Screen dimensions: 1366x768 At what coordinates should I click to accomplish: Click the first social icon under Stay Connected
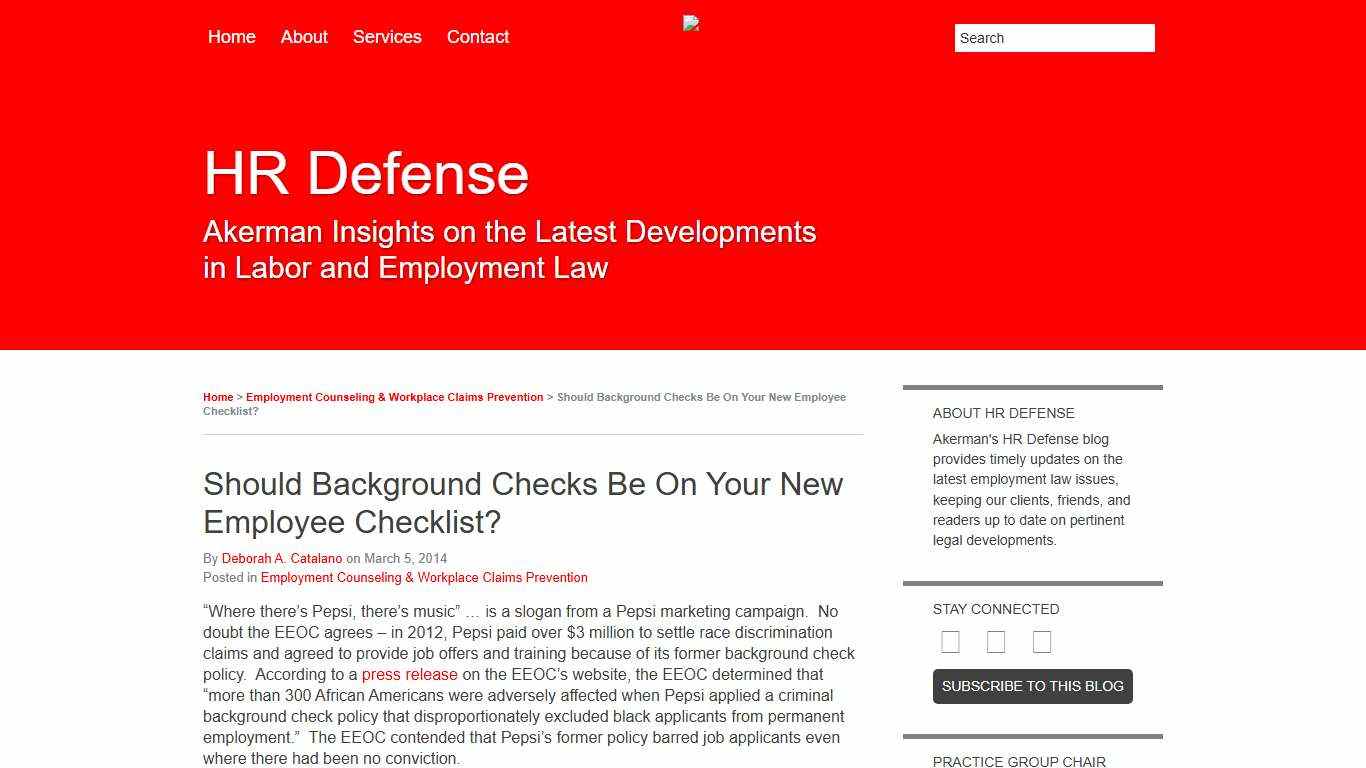point(950,642)
